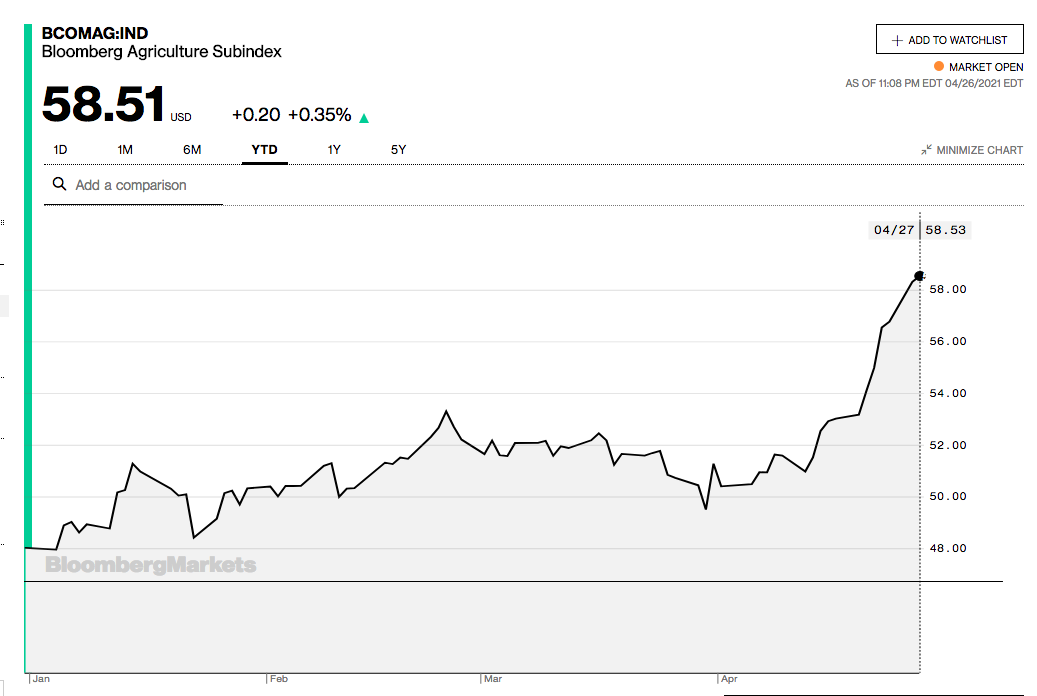Click the 56.00 price axis label
Viewport: 1037px width, 696px height.
click(948, 341)
